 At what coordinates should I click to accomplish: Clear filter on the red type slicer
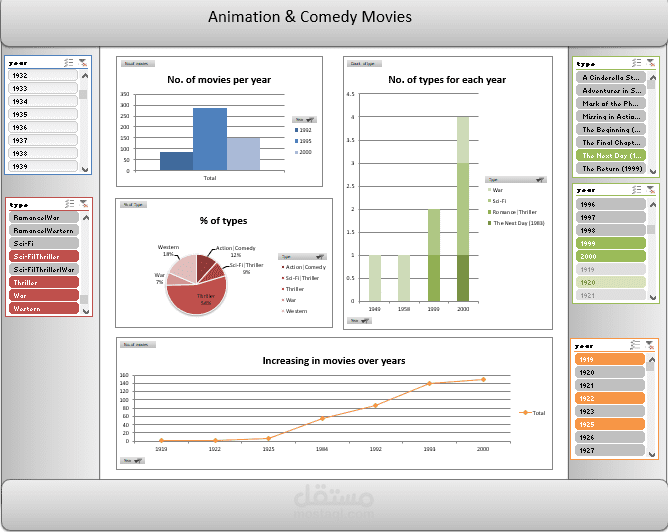pyautogui.click(x=84, y=204)
